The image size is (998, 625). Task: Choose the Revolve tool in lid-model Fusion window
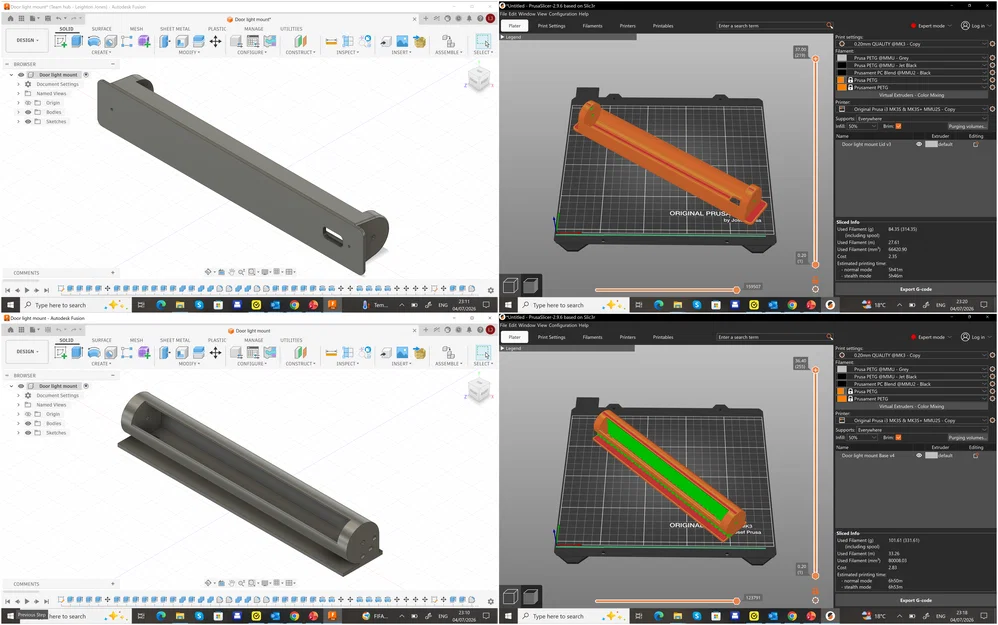point(94,41)
